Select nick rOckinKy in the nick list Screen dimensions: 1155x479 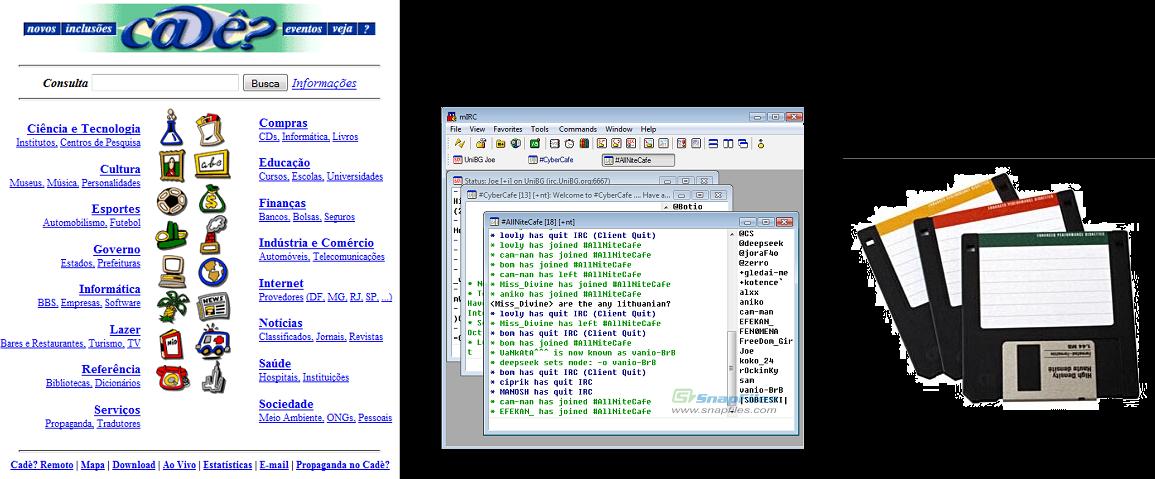pyautogui.click(x=759, y=371)
